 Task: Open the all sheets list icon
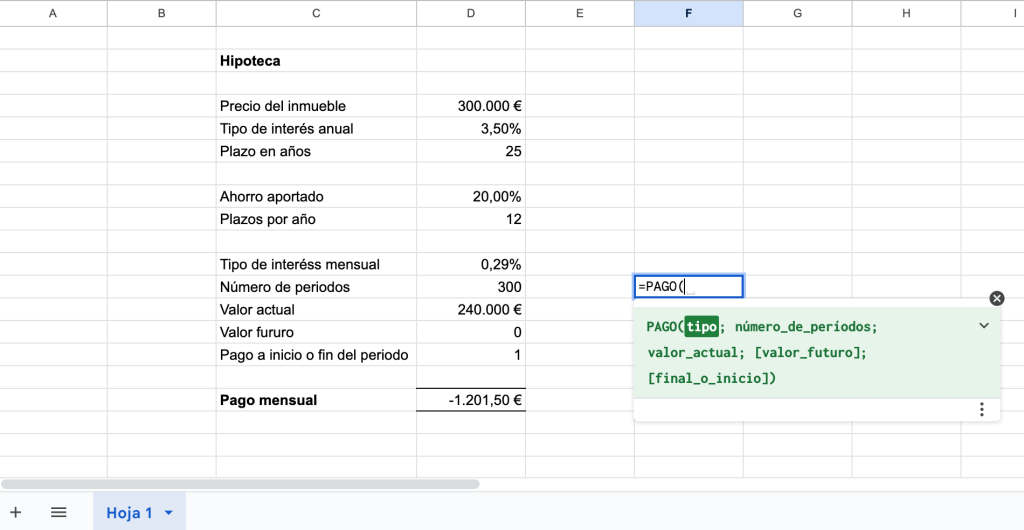pos(59,512)
